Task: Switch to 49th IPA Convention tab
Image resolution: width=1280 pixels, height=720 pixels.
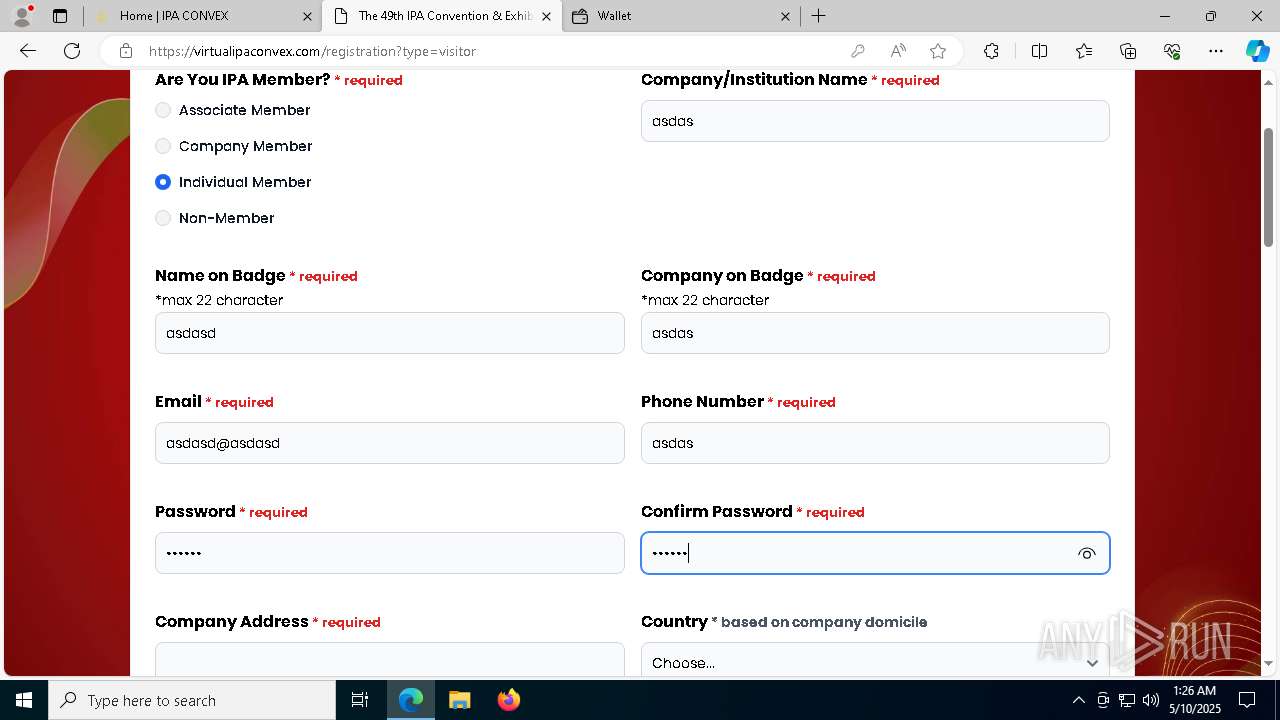Action: 441,16
